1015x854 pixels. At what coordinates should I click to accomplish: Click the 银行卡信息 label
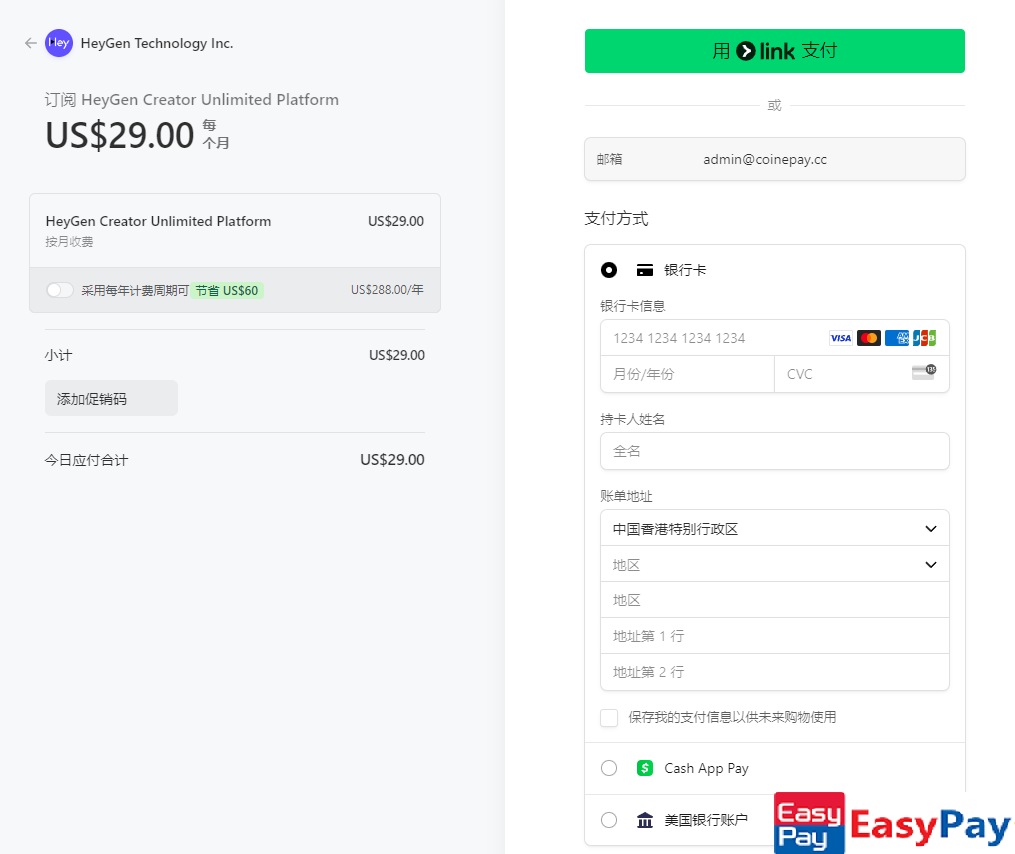pos(632,306)
